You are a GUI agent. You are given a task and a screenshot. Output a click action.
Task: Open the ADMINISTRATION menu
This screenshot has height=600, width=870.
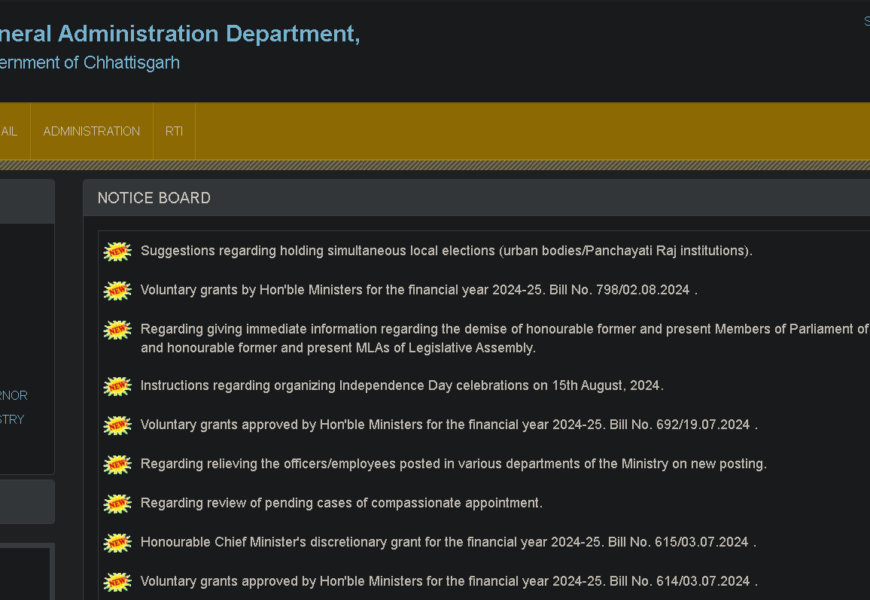(91, 131)
